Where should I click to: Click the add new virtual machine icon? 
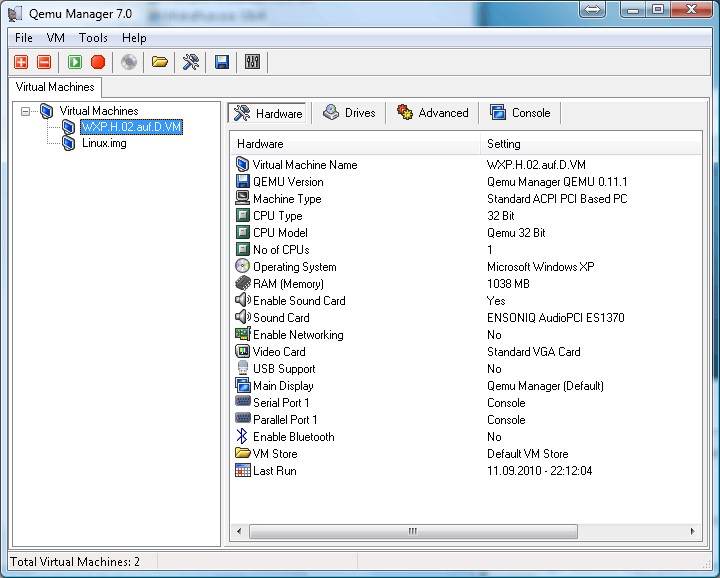point(21,62)
